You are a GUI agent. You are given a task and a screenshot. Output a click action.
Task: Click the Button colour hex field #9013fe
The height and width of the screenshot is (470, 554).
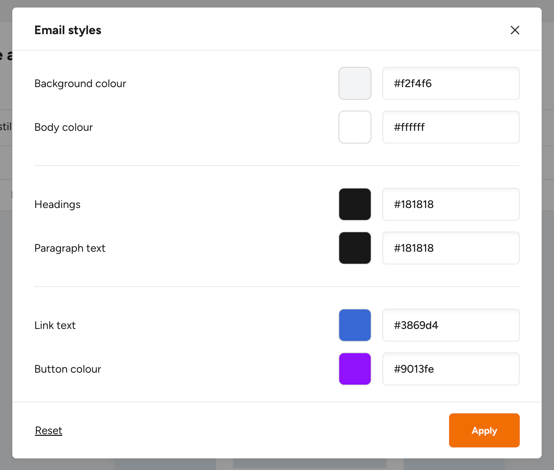tap(451, 369)
